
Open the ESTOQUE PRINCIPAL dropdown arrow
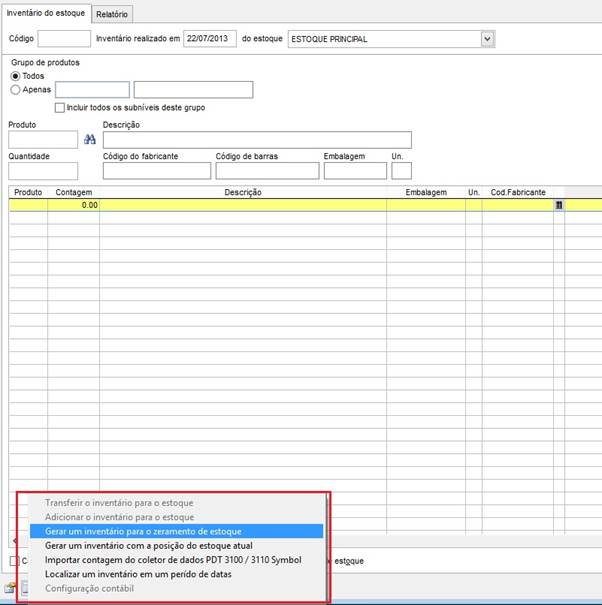[x=488, y=39]
